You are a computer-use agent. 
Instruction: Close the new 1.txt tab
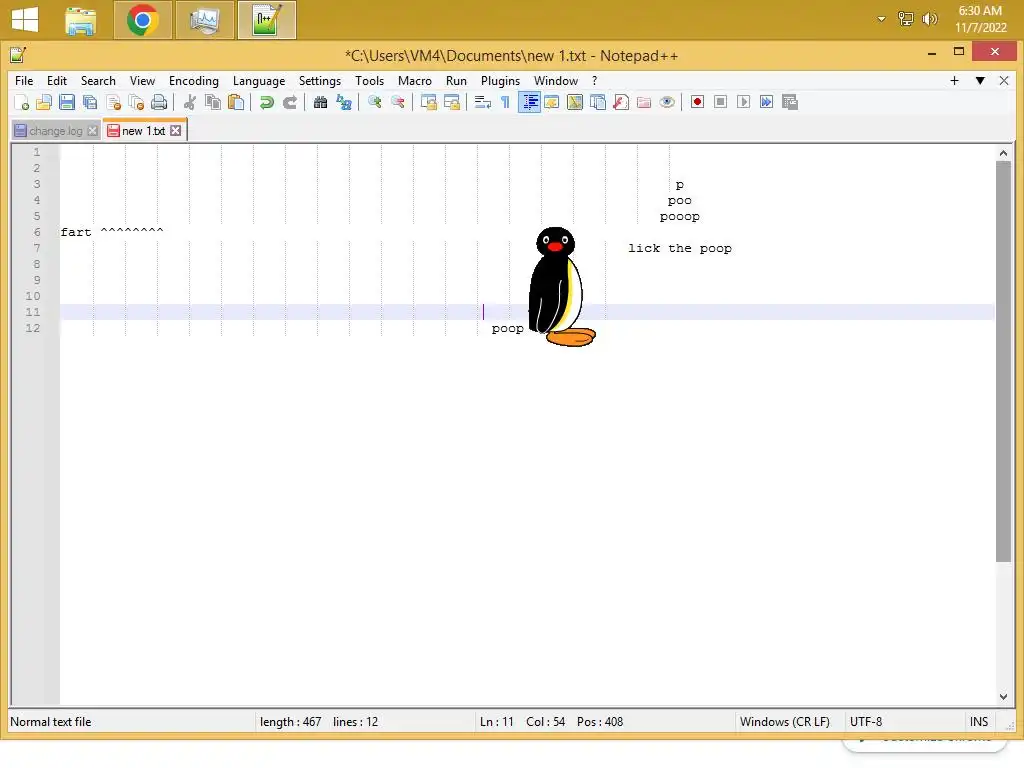point(176,131)
